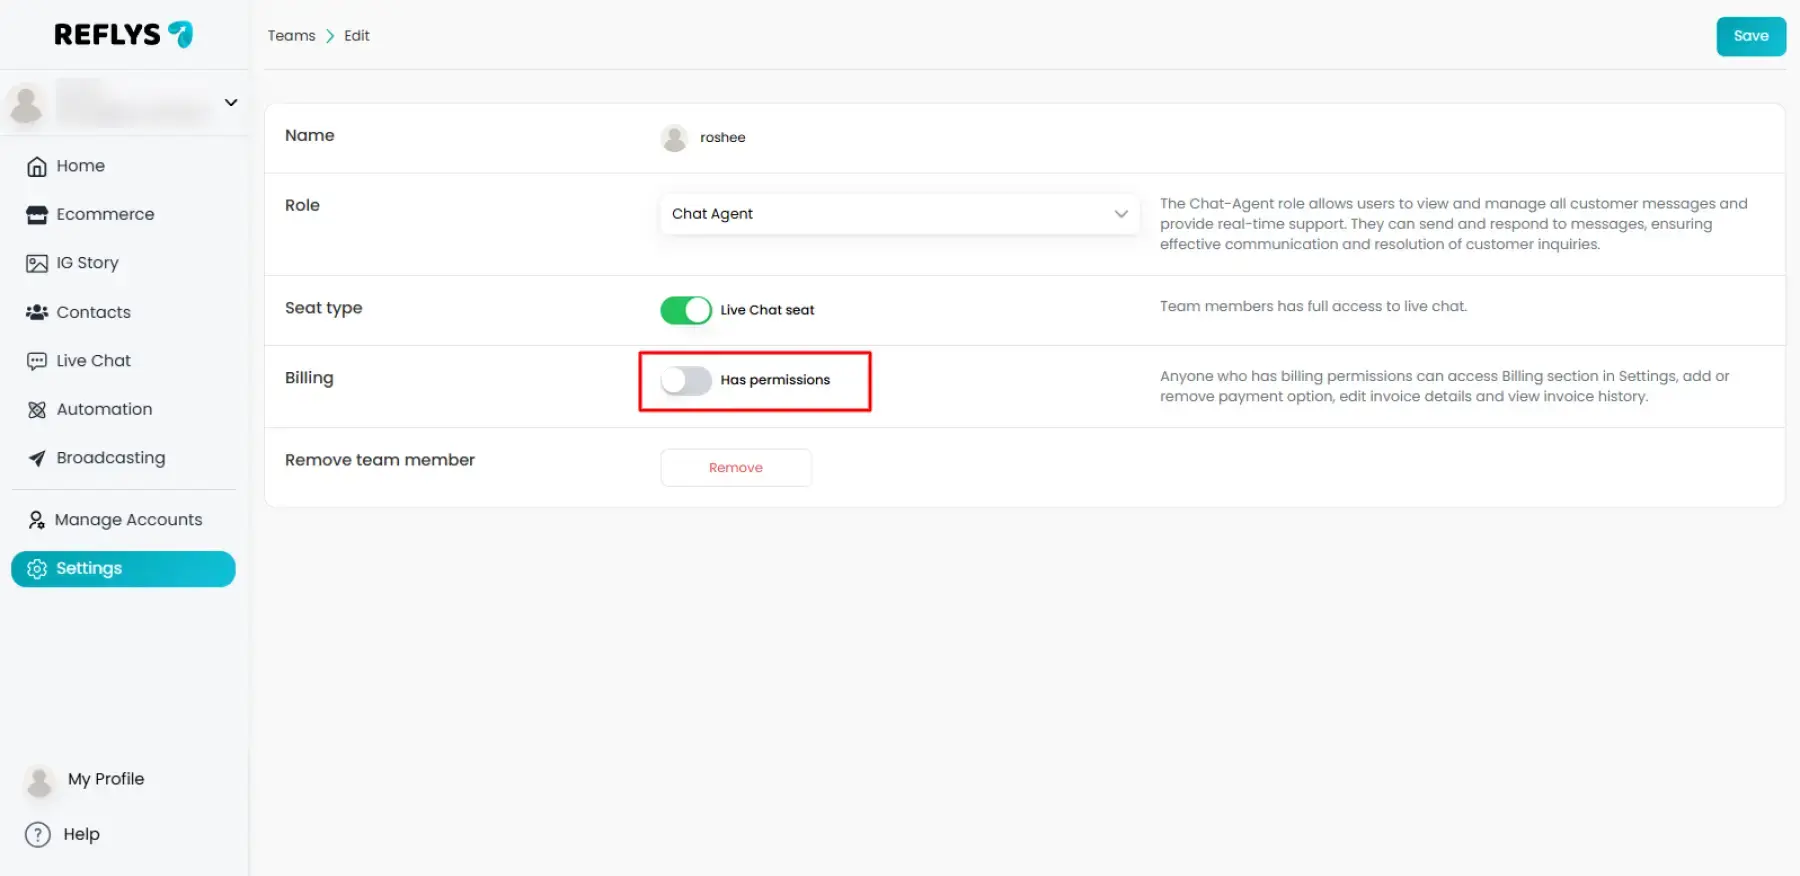The height and width of the screenshot is (876, 1800).
Task: Click the Live Chat bubble icon
Action: (37, 361)
